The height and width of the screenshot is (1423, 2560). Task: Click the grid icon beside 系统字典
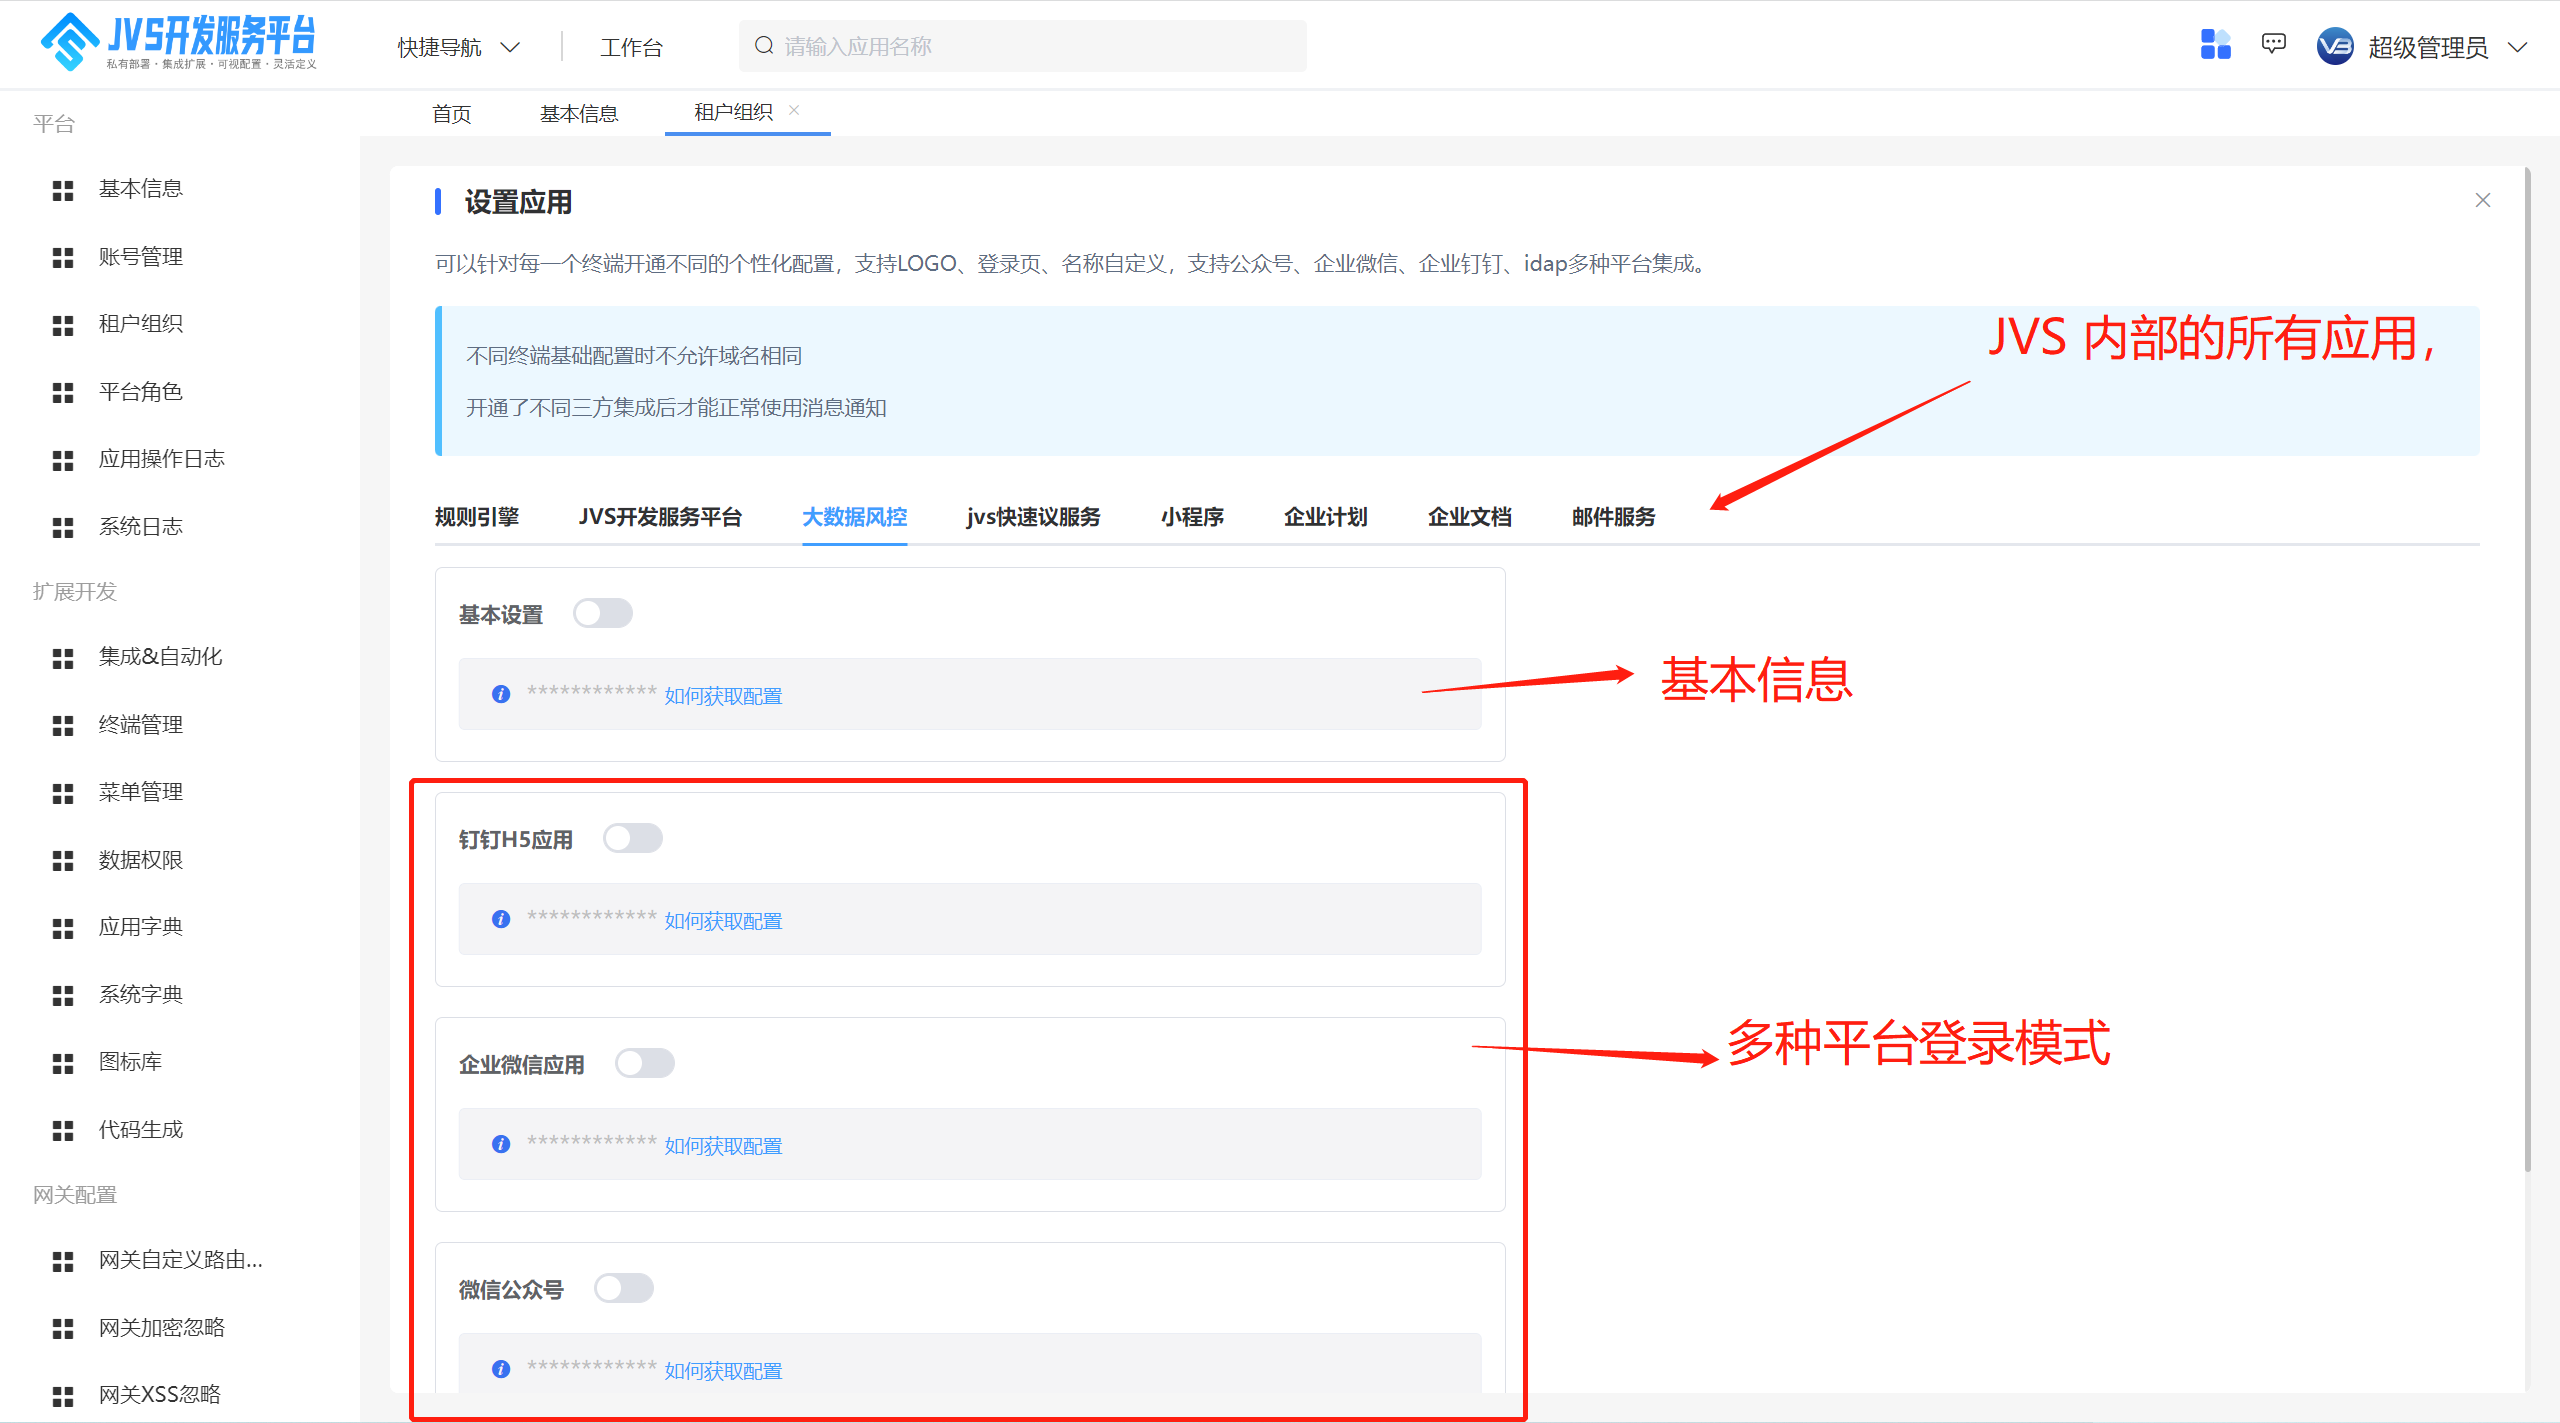point(63,996)
